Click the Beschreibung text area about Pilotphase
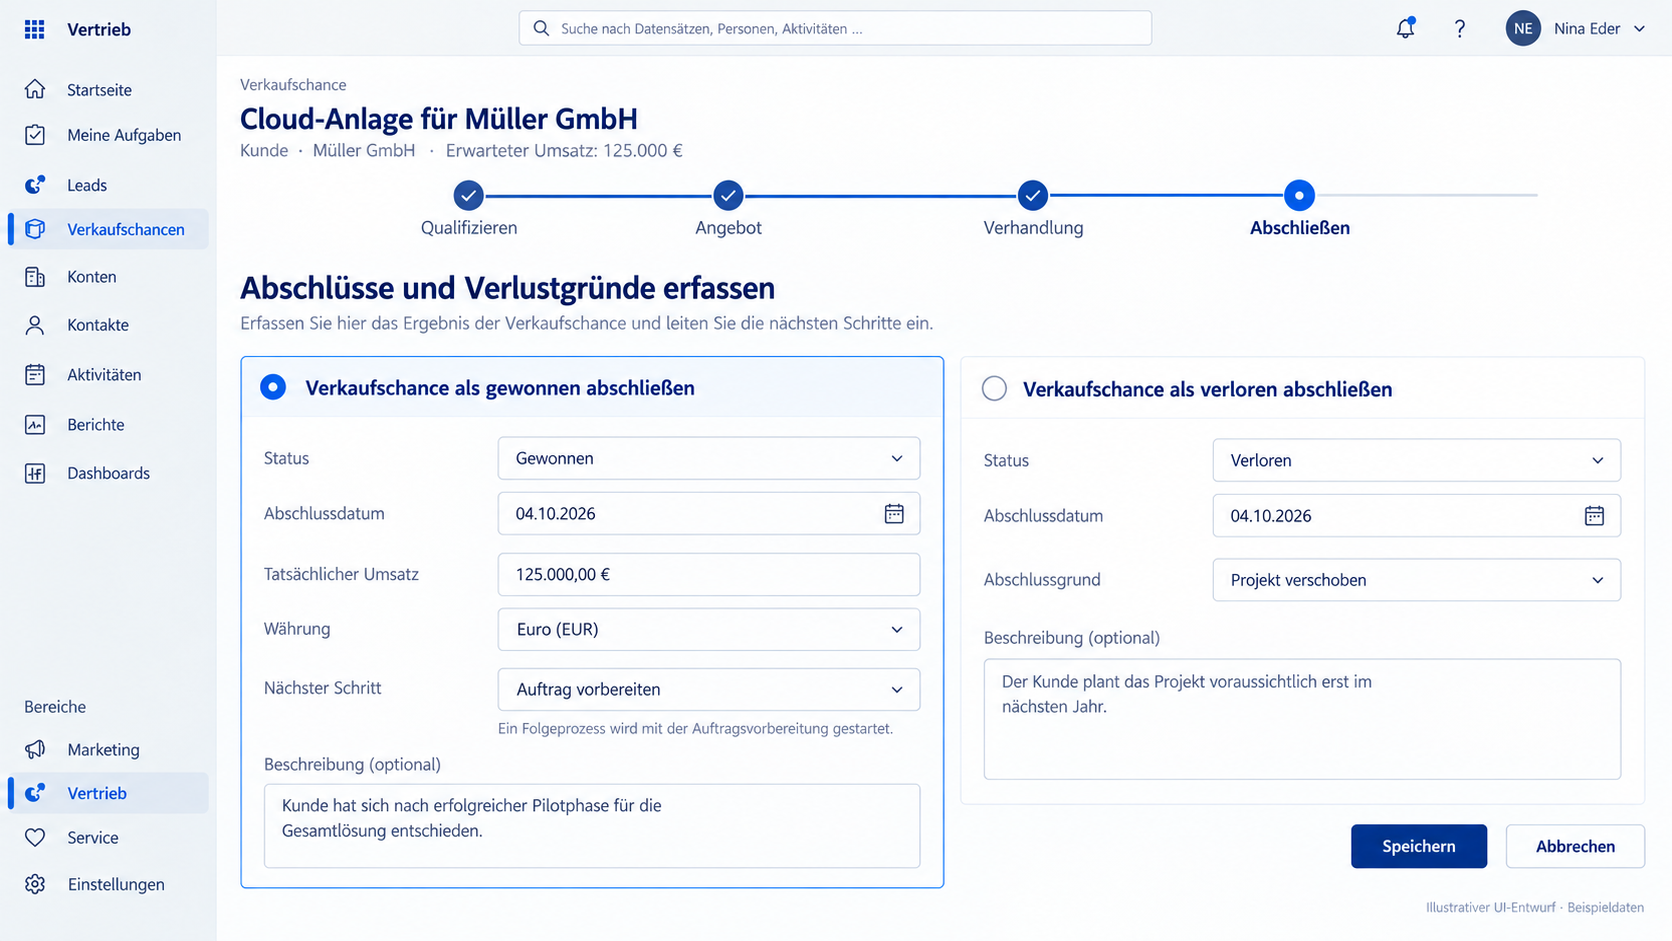1672x941 pixels. [592, 826]
